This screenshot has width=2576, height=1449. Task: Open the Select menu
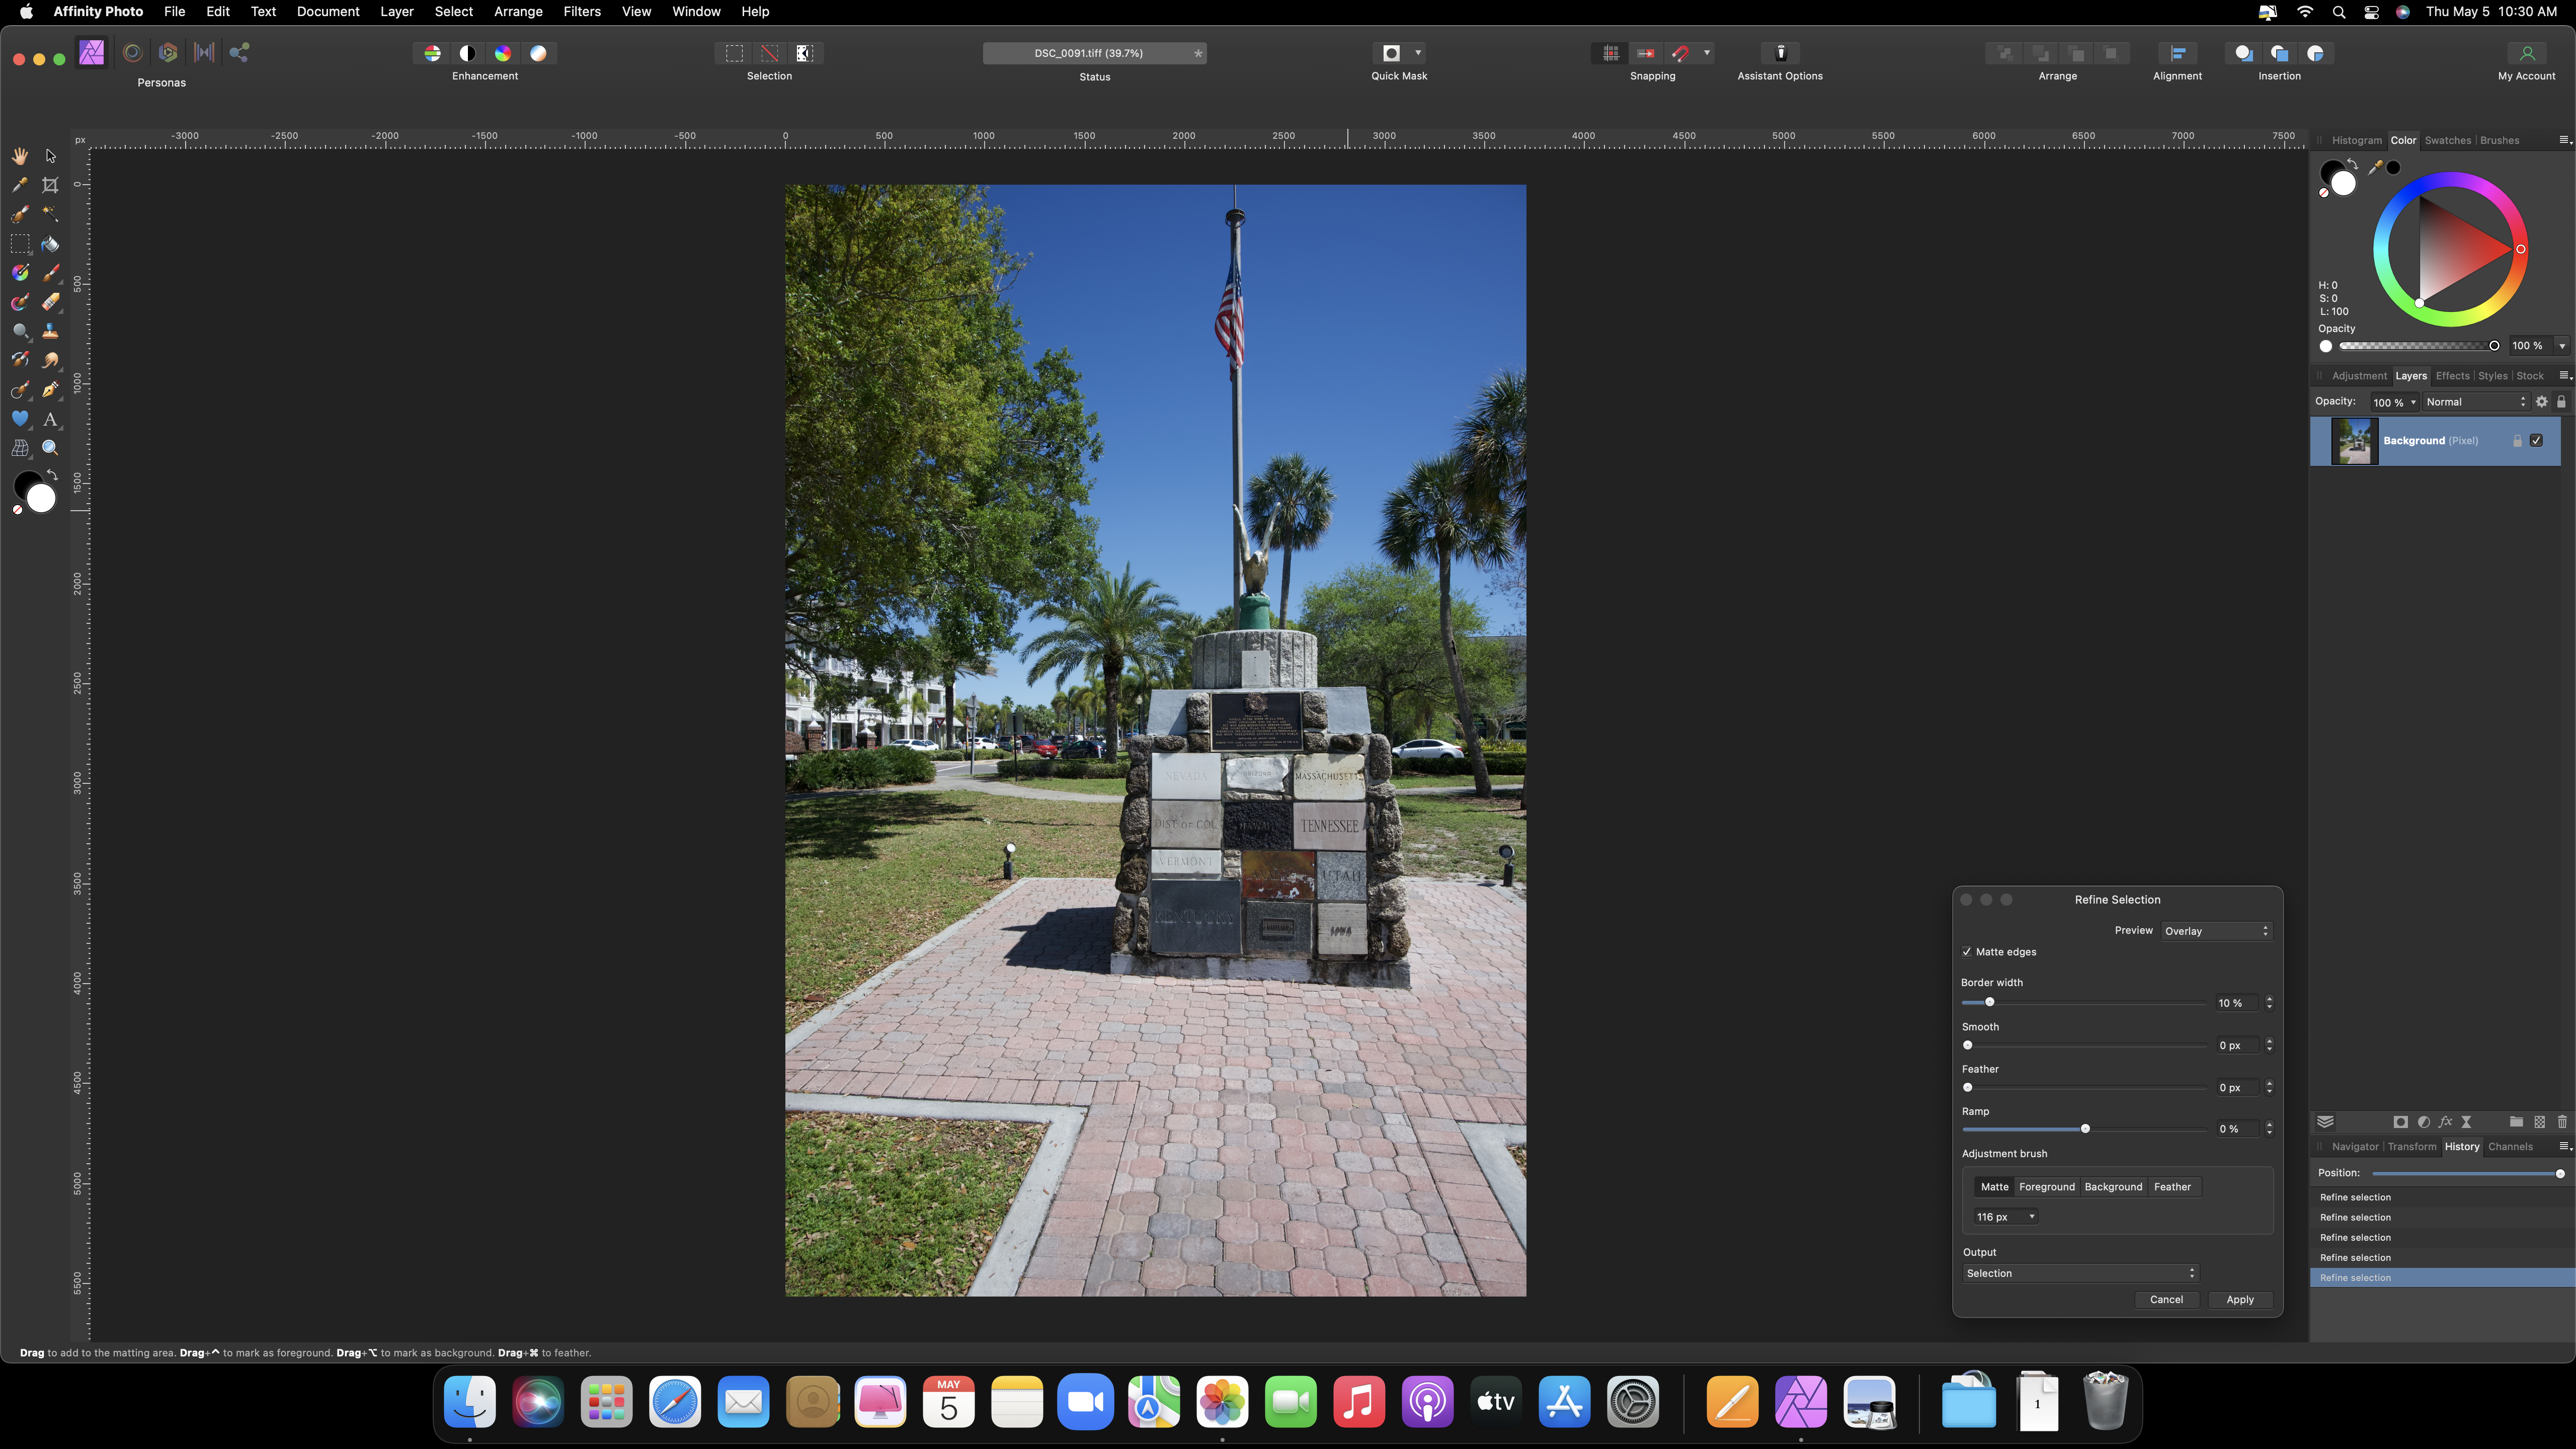454,12
